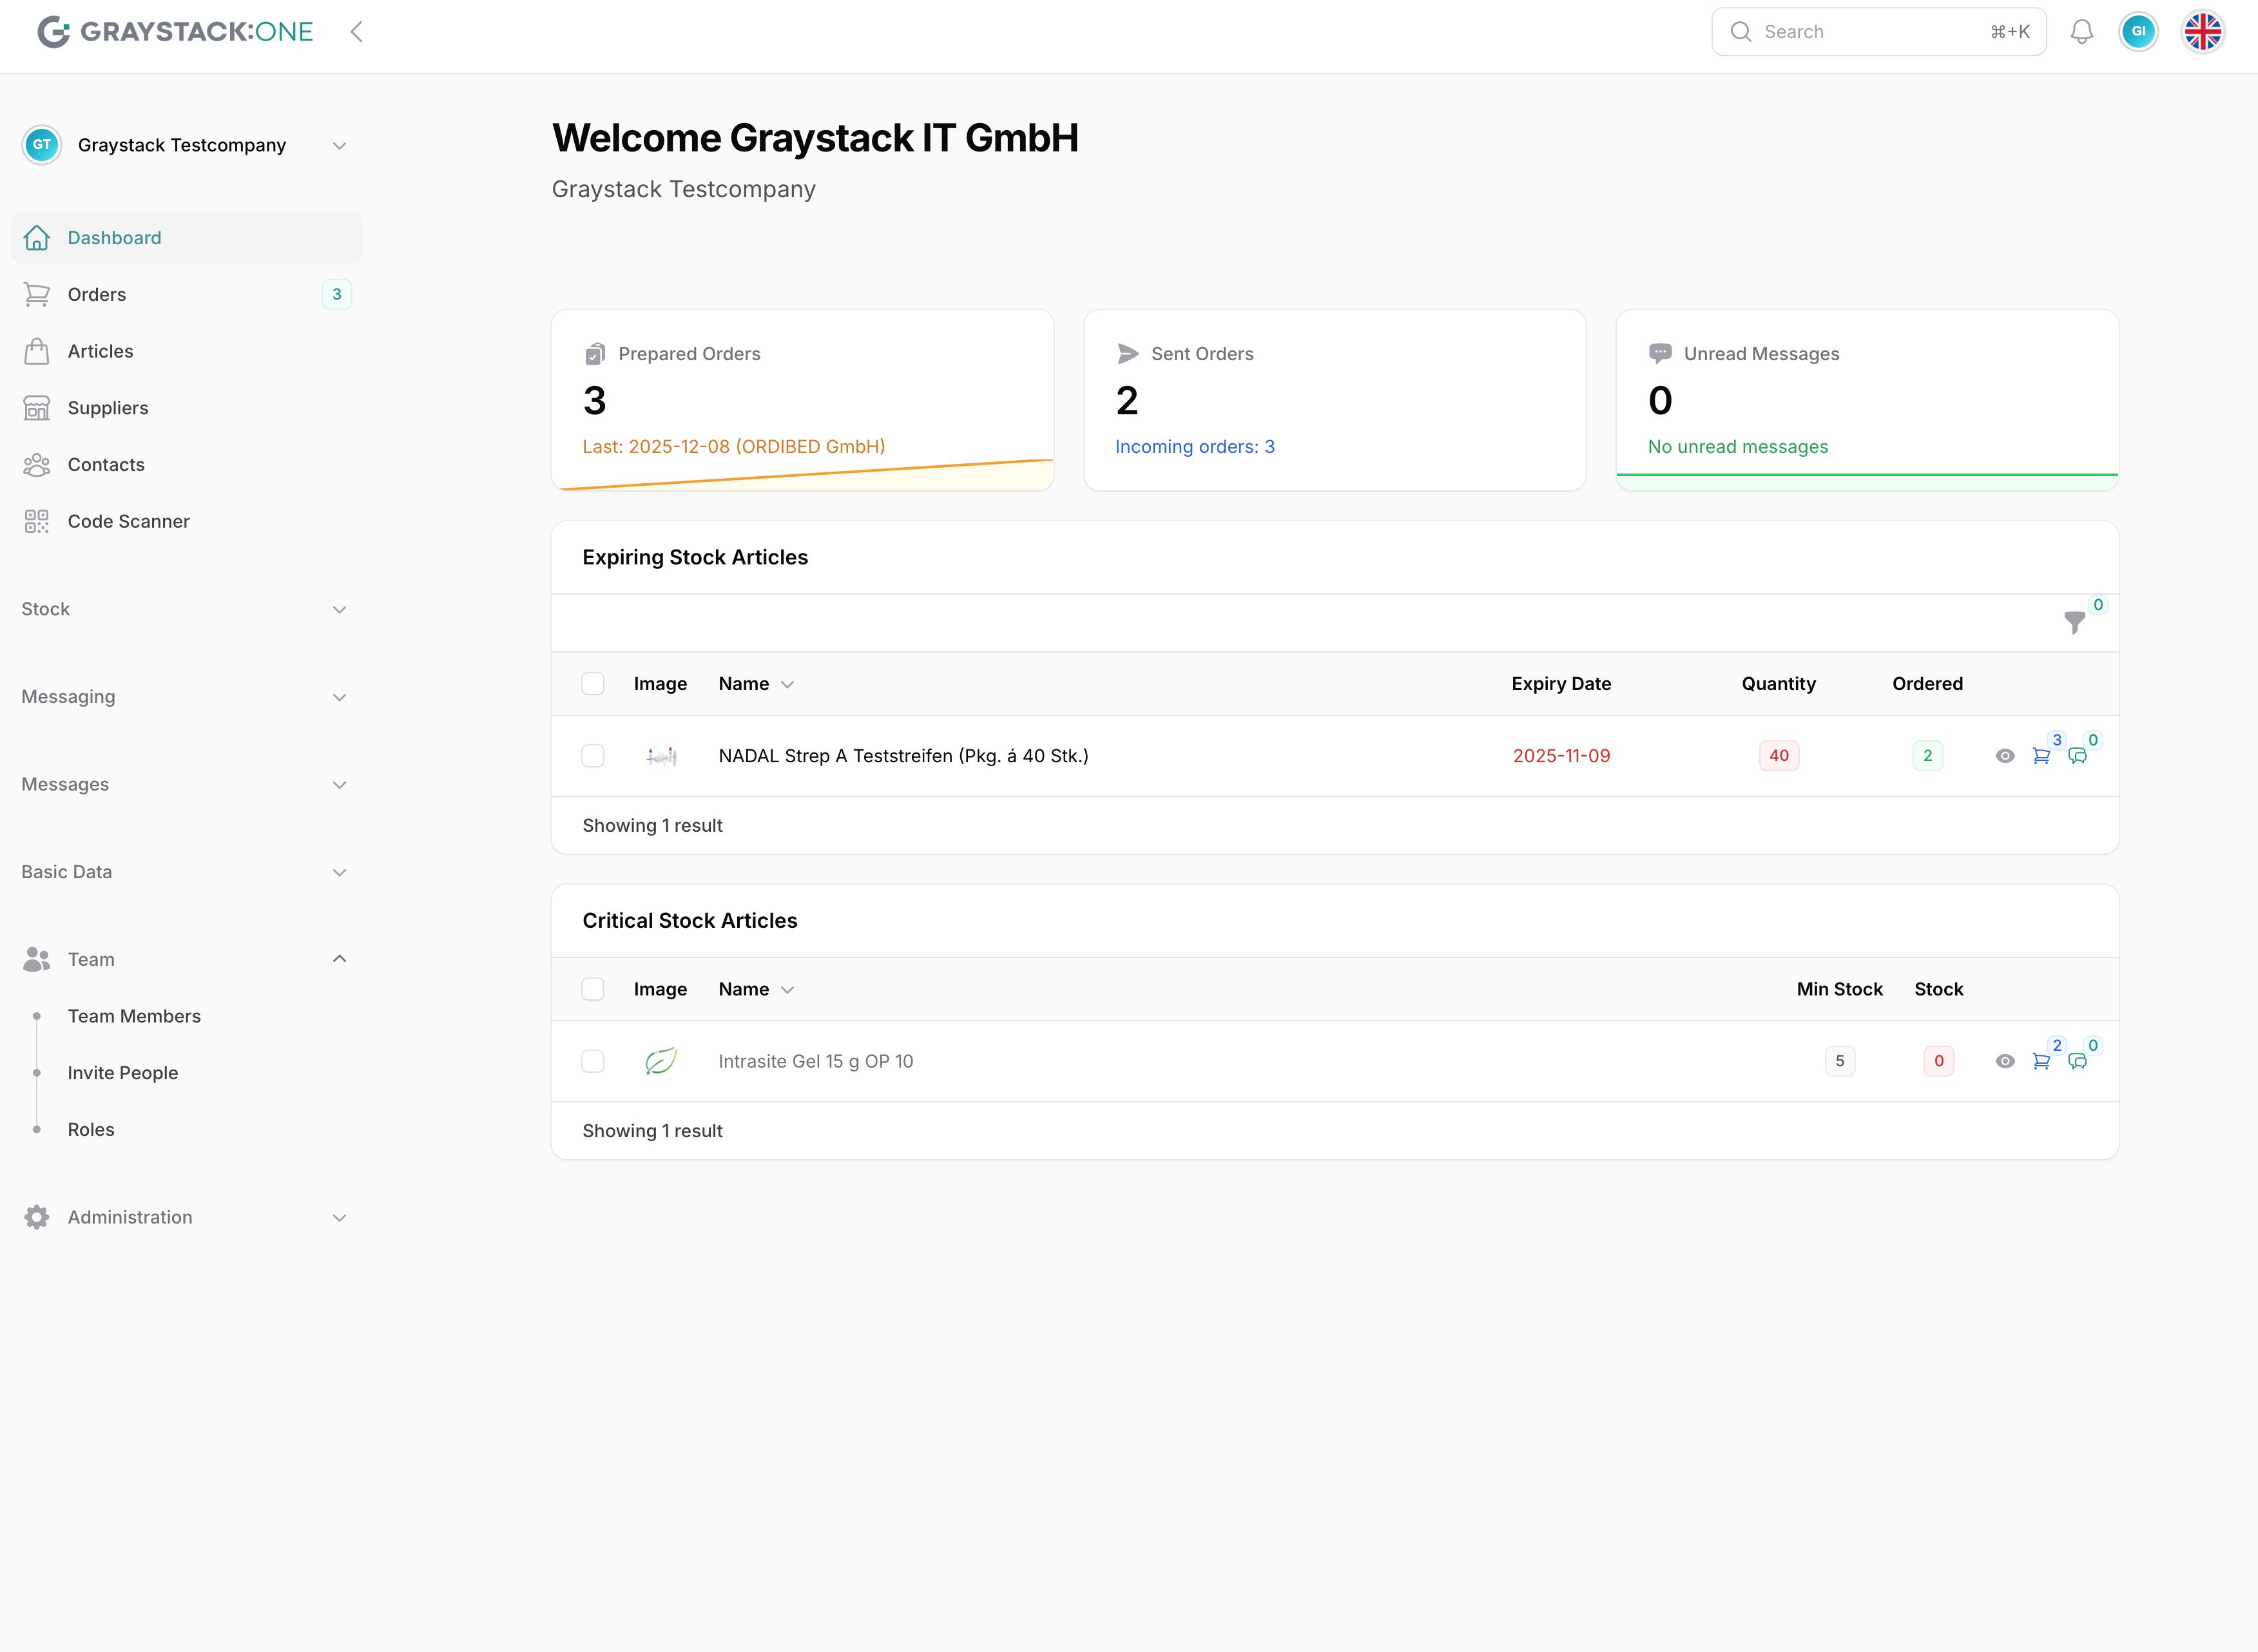This screenshot has width=2258, height=1652.
Task: Open the UK flag language selector
Action: (x=2203, y=32)
